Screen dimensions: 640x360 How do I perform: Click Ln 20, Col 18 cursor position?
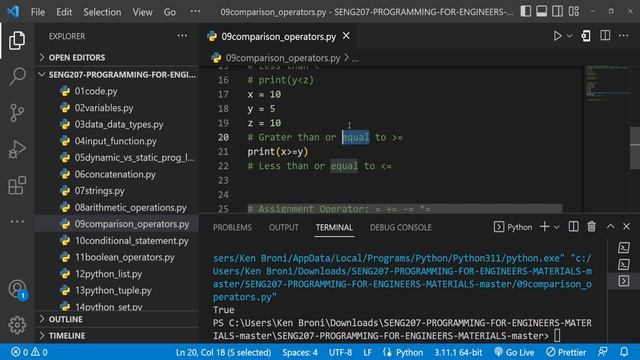(x=223, y=352)
